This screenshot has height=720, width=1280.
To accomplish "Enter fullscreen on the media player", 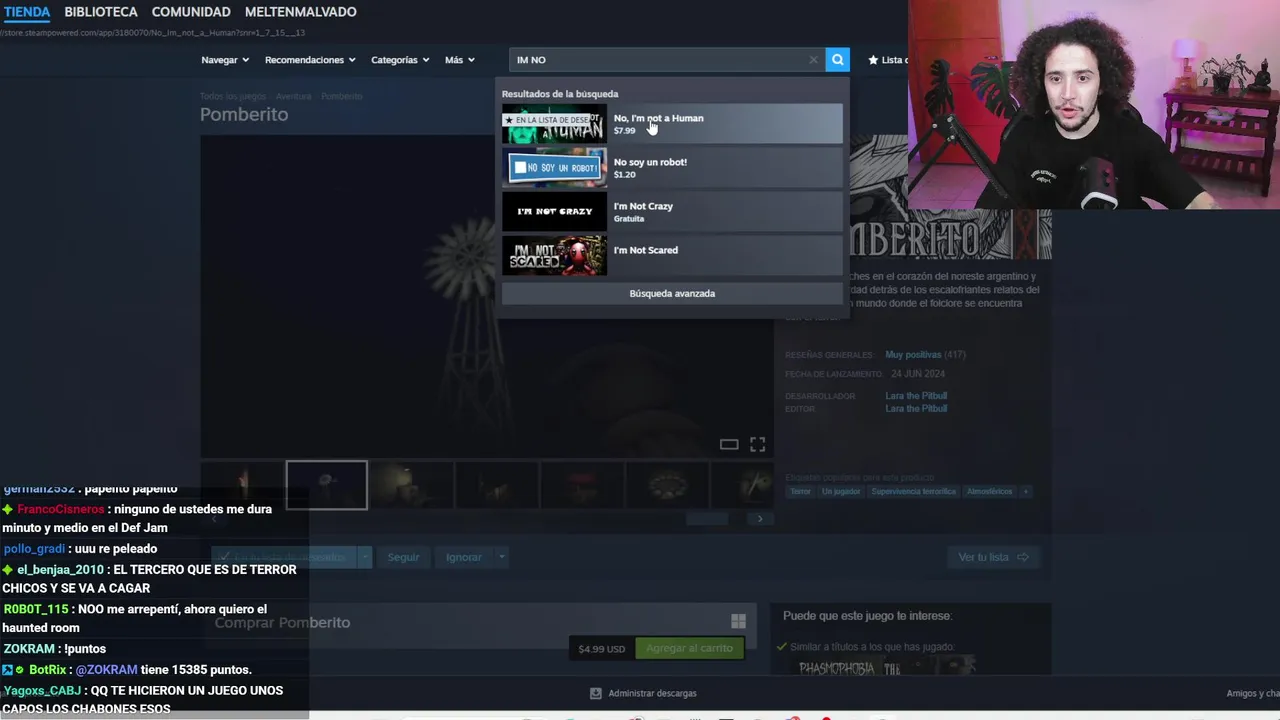I will point(758,445).
